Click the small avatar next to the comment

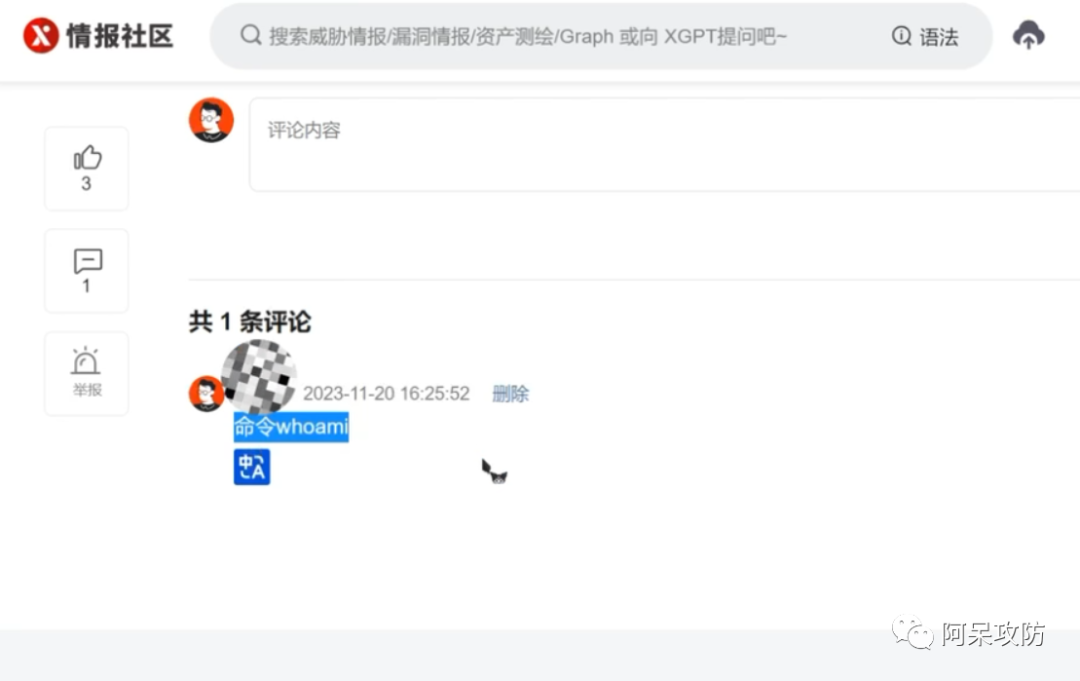click(206, 393)
